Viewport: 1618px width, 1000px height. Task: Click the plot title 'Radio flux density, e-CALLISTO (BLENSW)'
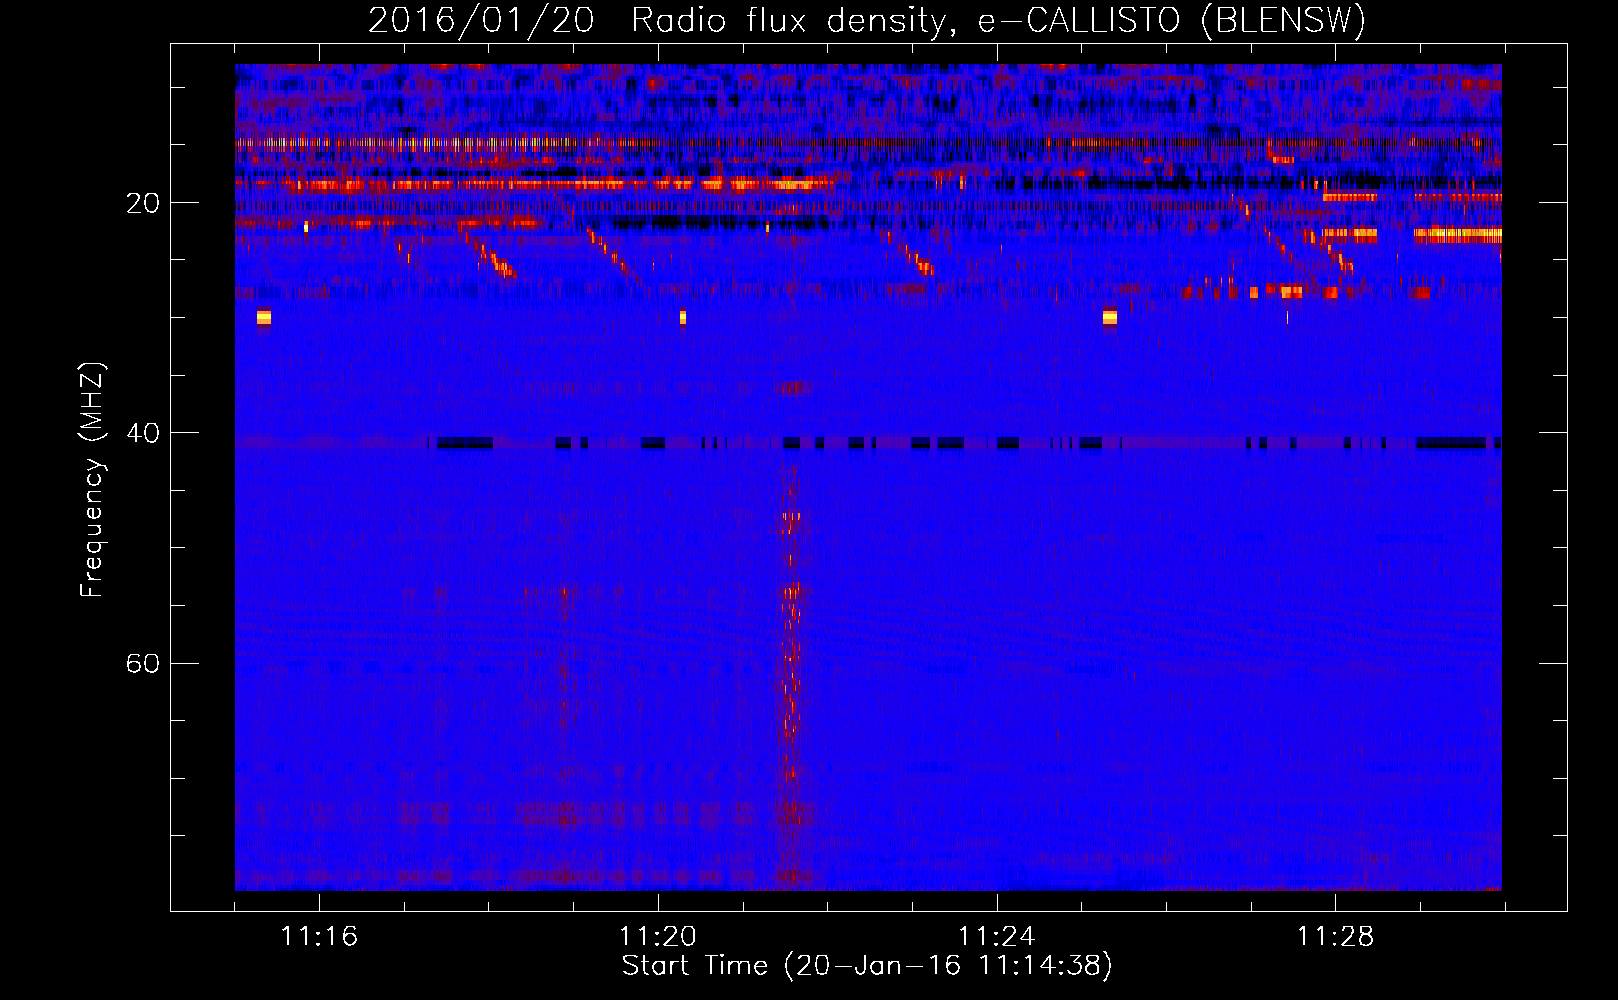point(998,21)
